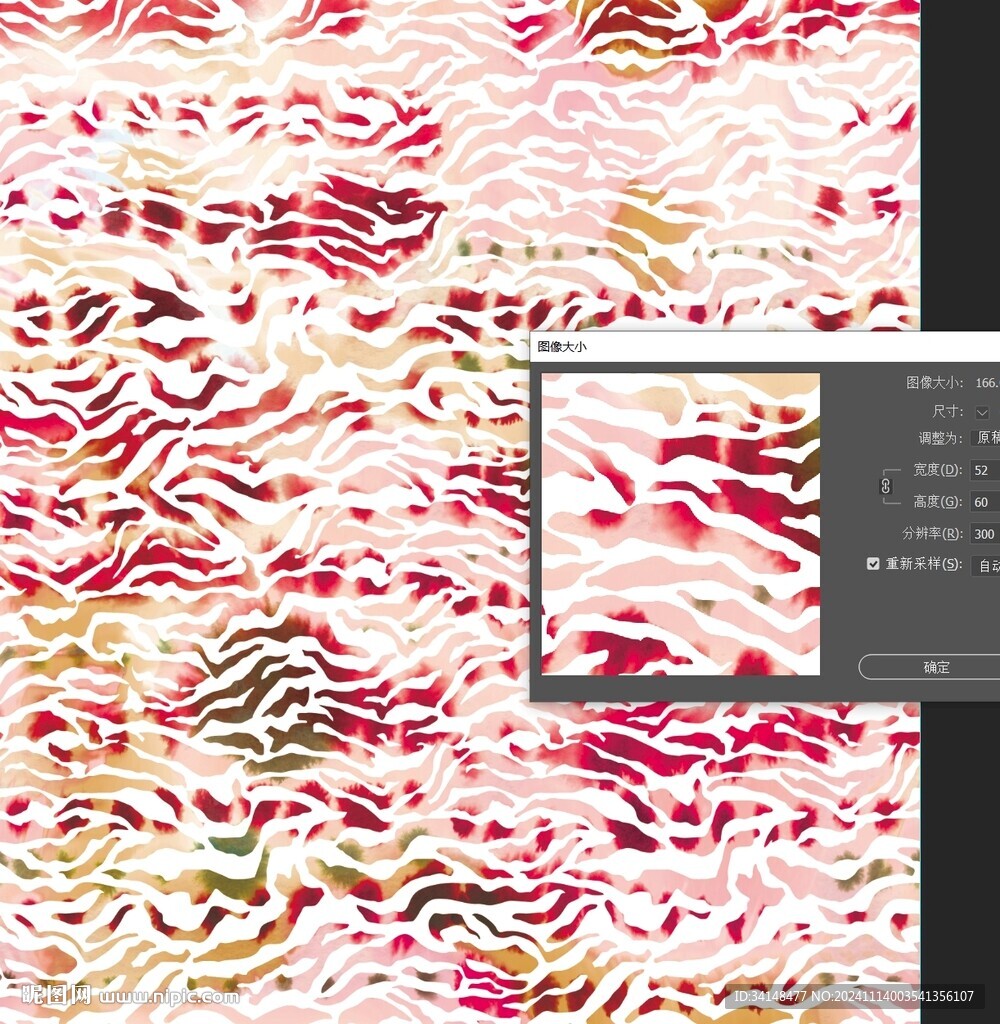This screenshot has height=1024, width=1000.
Task: Open the 尺寸 units dropdown arrow
Action: coord(982,412)
